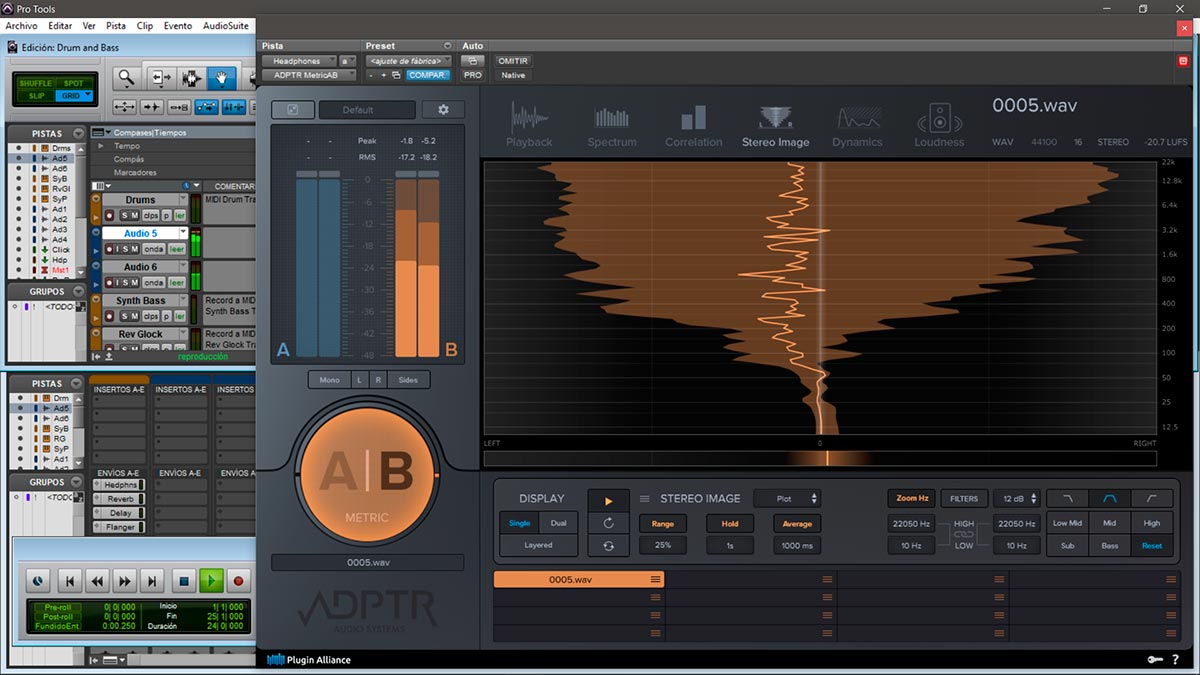This screenshot has height=675, width=1200.
Task: Click Fast Forward in the transport
Action: click(124, 580)
